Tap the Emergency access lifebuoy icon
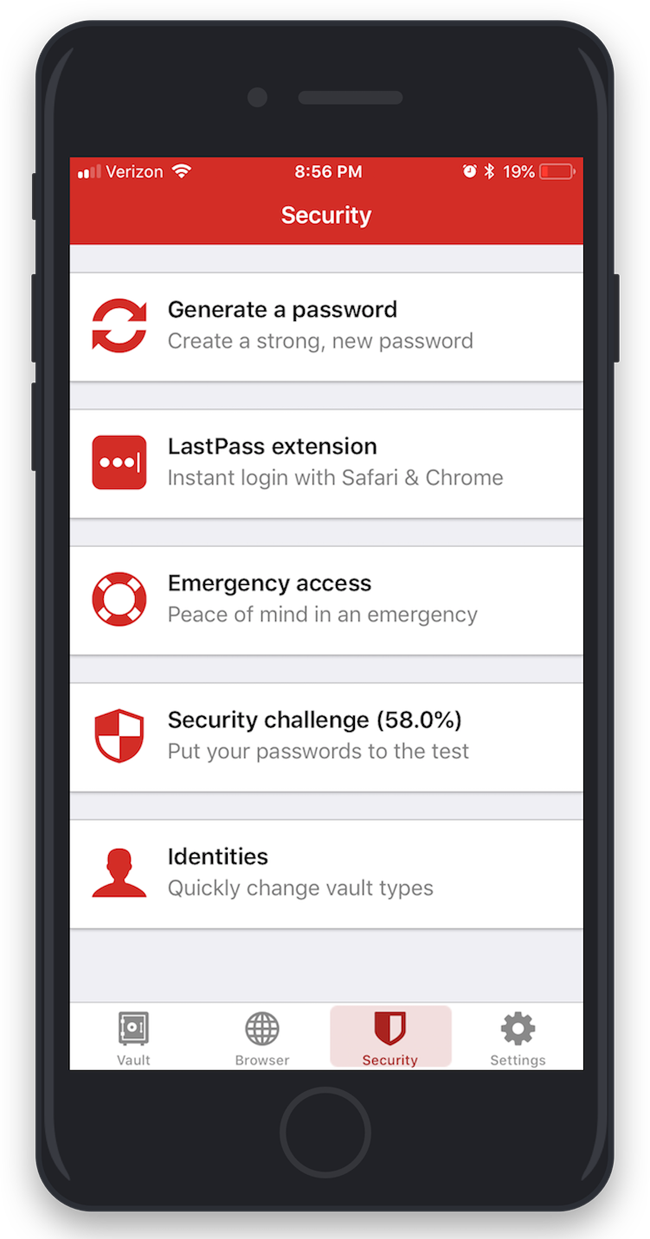 pyautogui.click(x=119, y=599)
